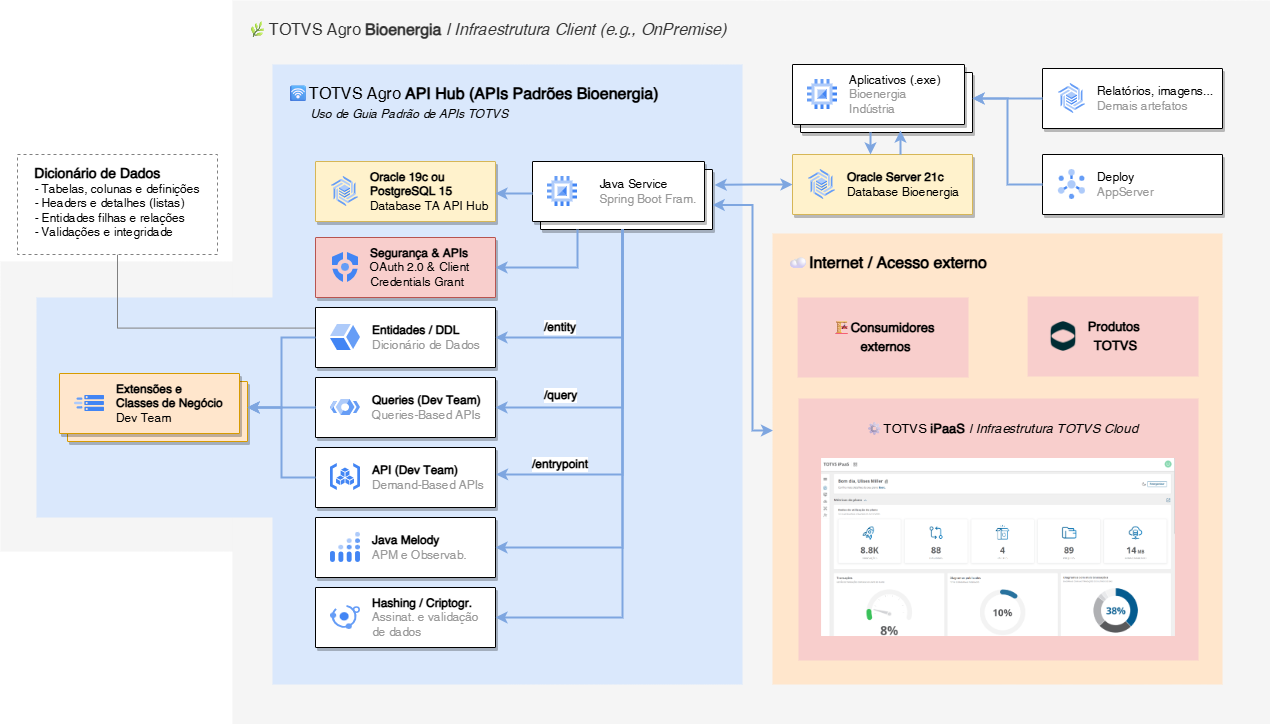The width and height of the screenshot is (1270, 724).
Task: Click the '- Headers e detalhes (listas)' line
Action: coord(111,203)
